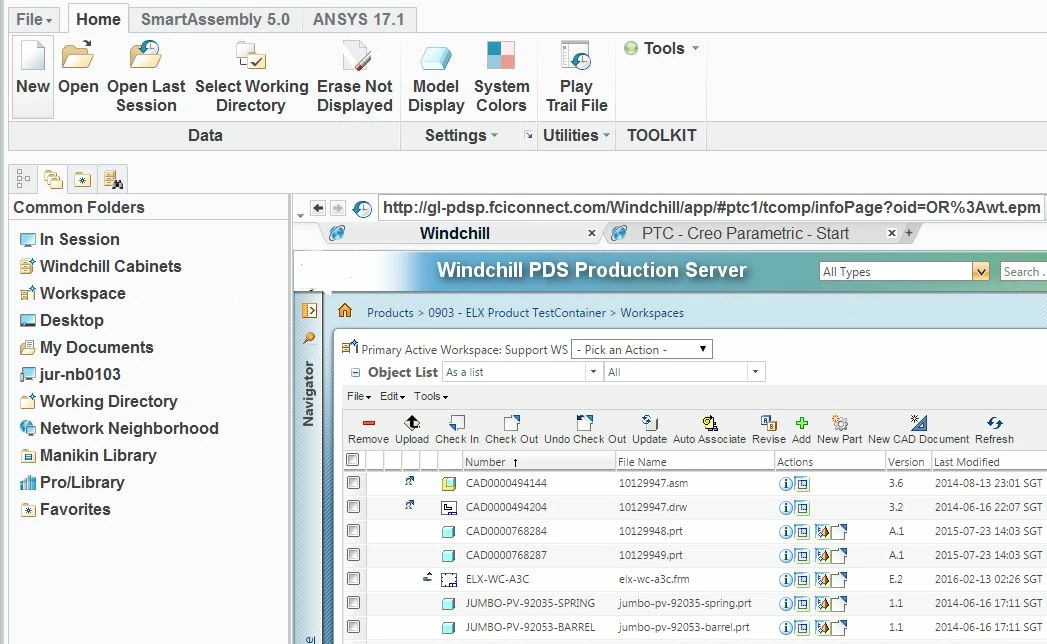This screenshot has width=1047, height=644.
Task: Open the File dropdown in the ribbon
Action: [34, 19]
